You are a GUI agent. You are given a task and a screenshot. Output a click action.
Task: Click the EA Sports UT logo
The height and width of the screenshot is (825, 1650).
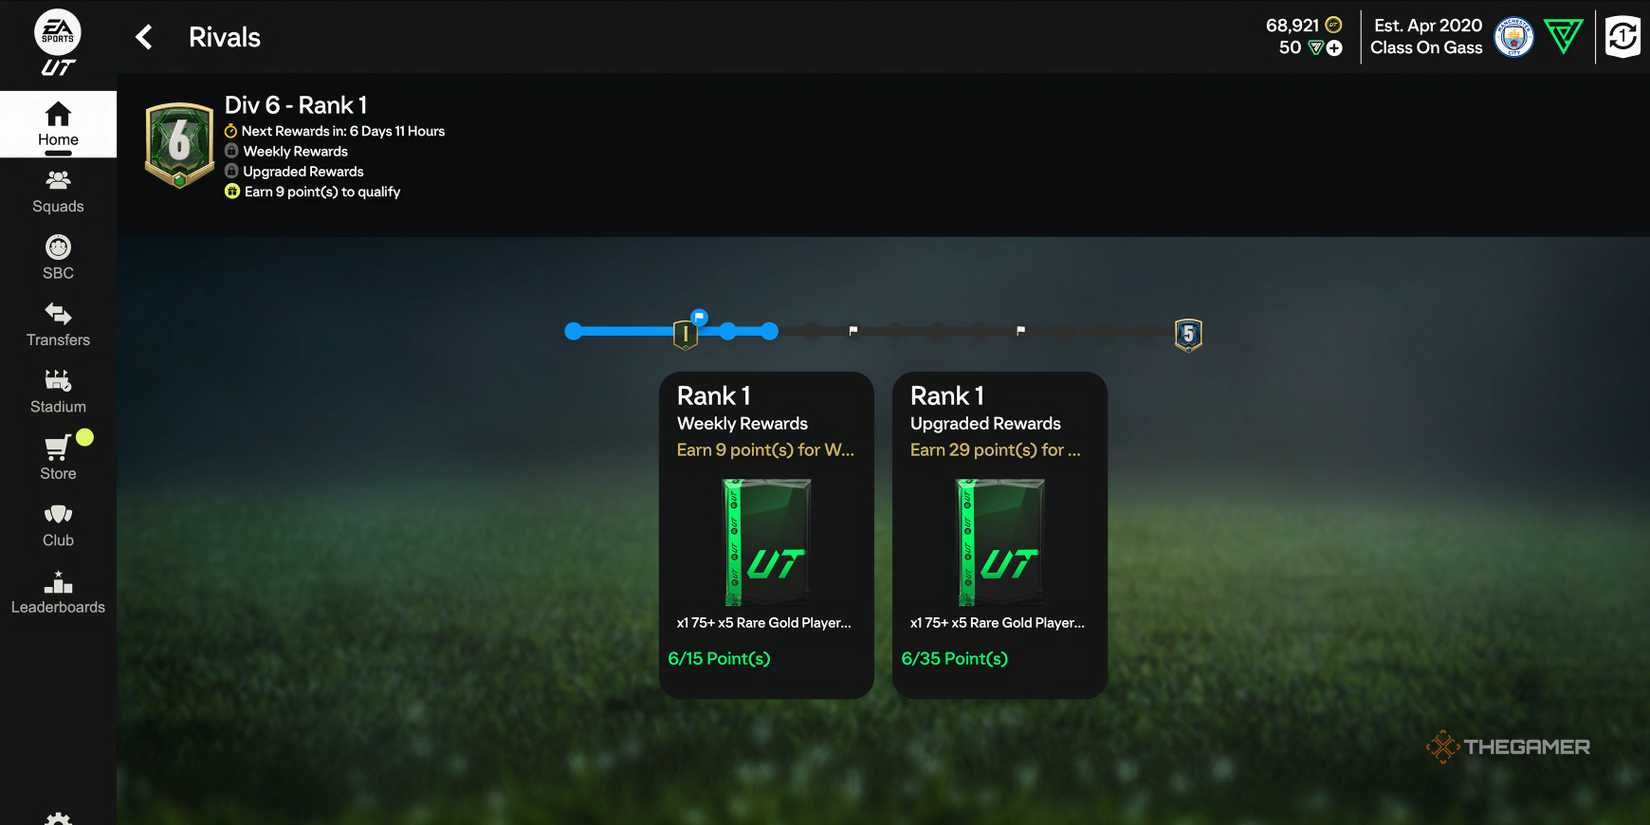[58, 43]
